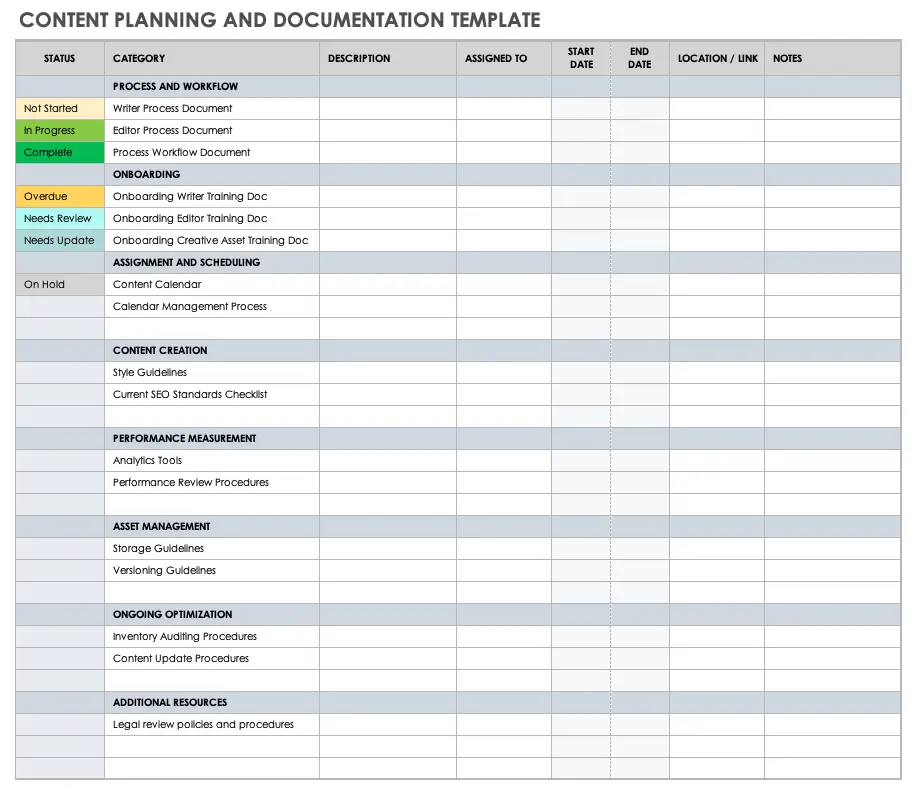
Task: Click the Needs Update status cell
Action: click(60, 241)
